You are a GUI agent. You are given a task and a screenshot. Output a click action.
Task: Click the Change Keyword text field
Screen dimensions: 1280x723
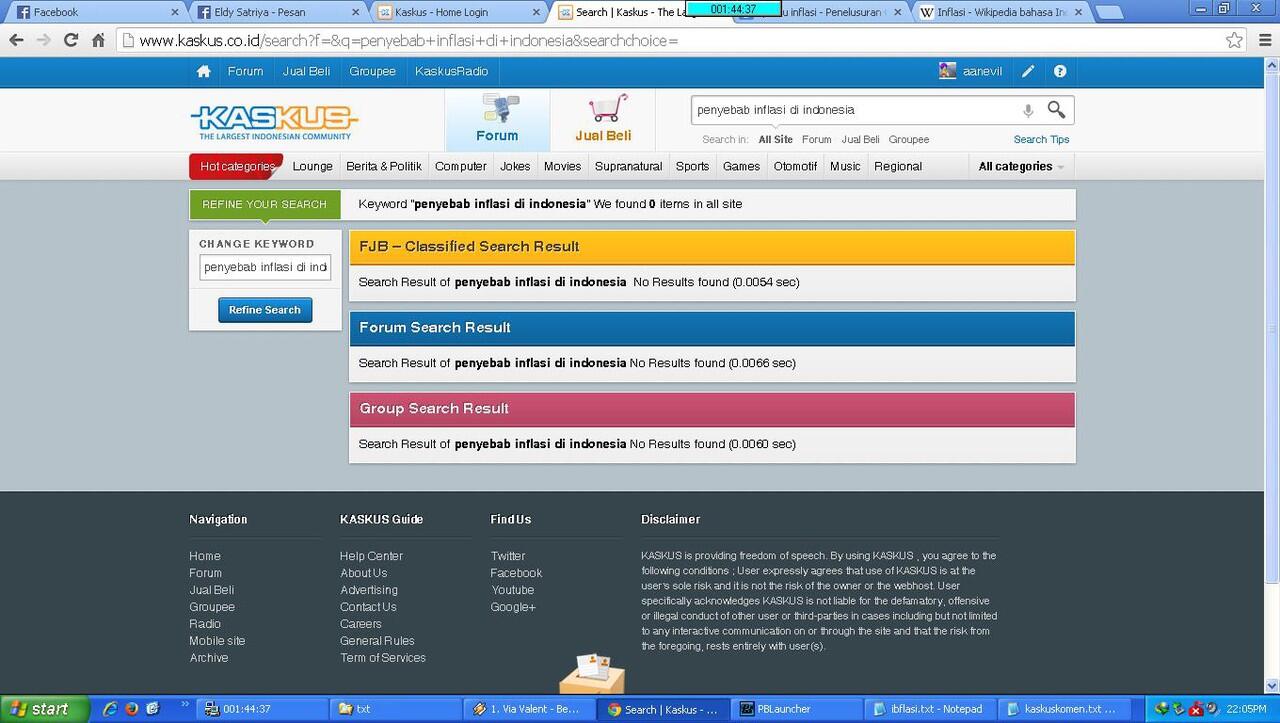tap(265, 267)
